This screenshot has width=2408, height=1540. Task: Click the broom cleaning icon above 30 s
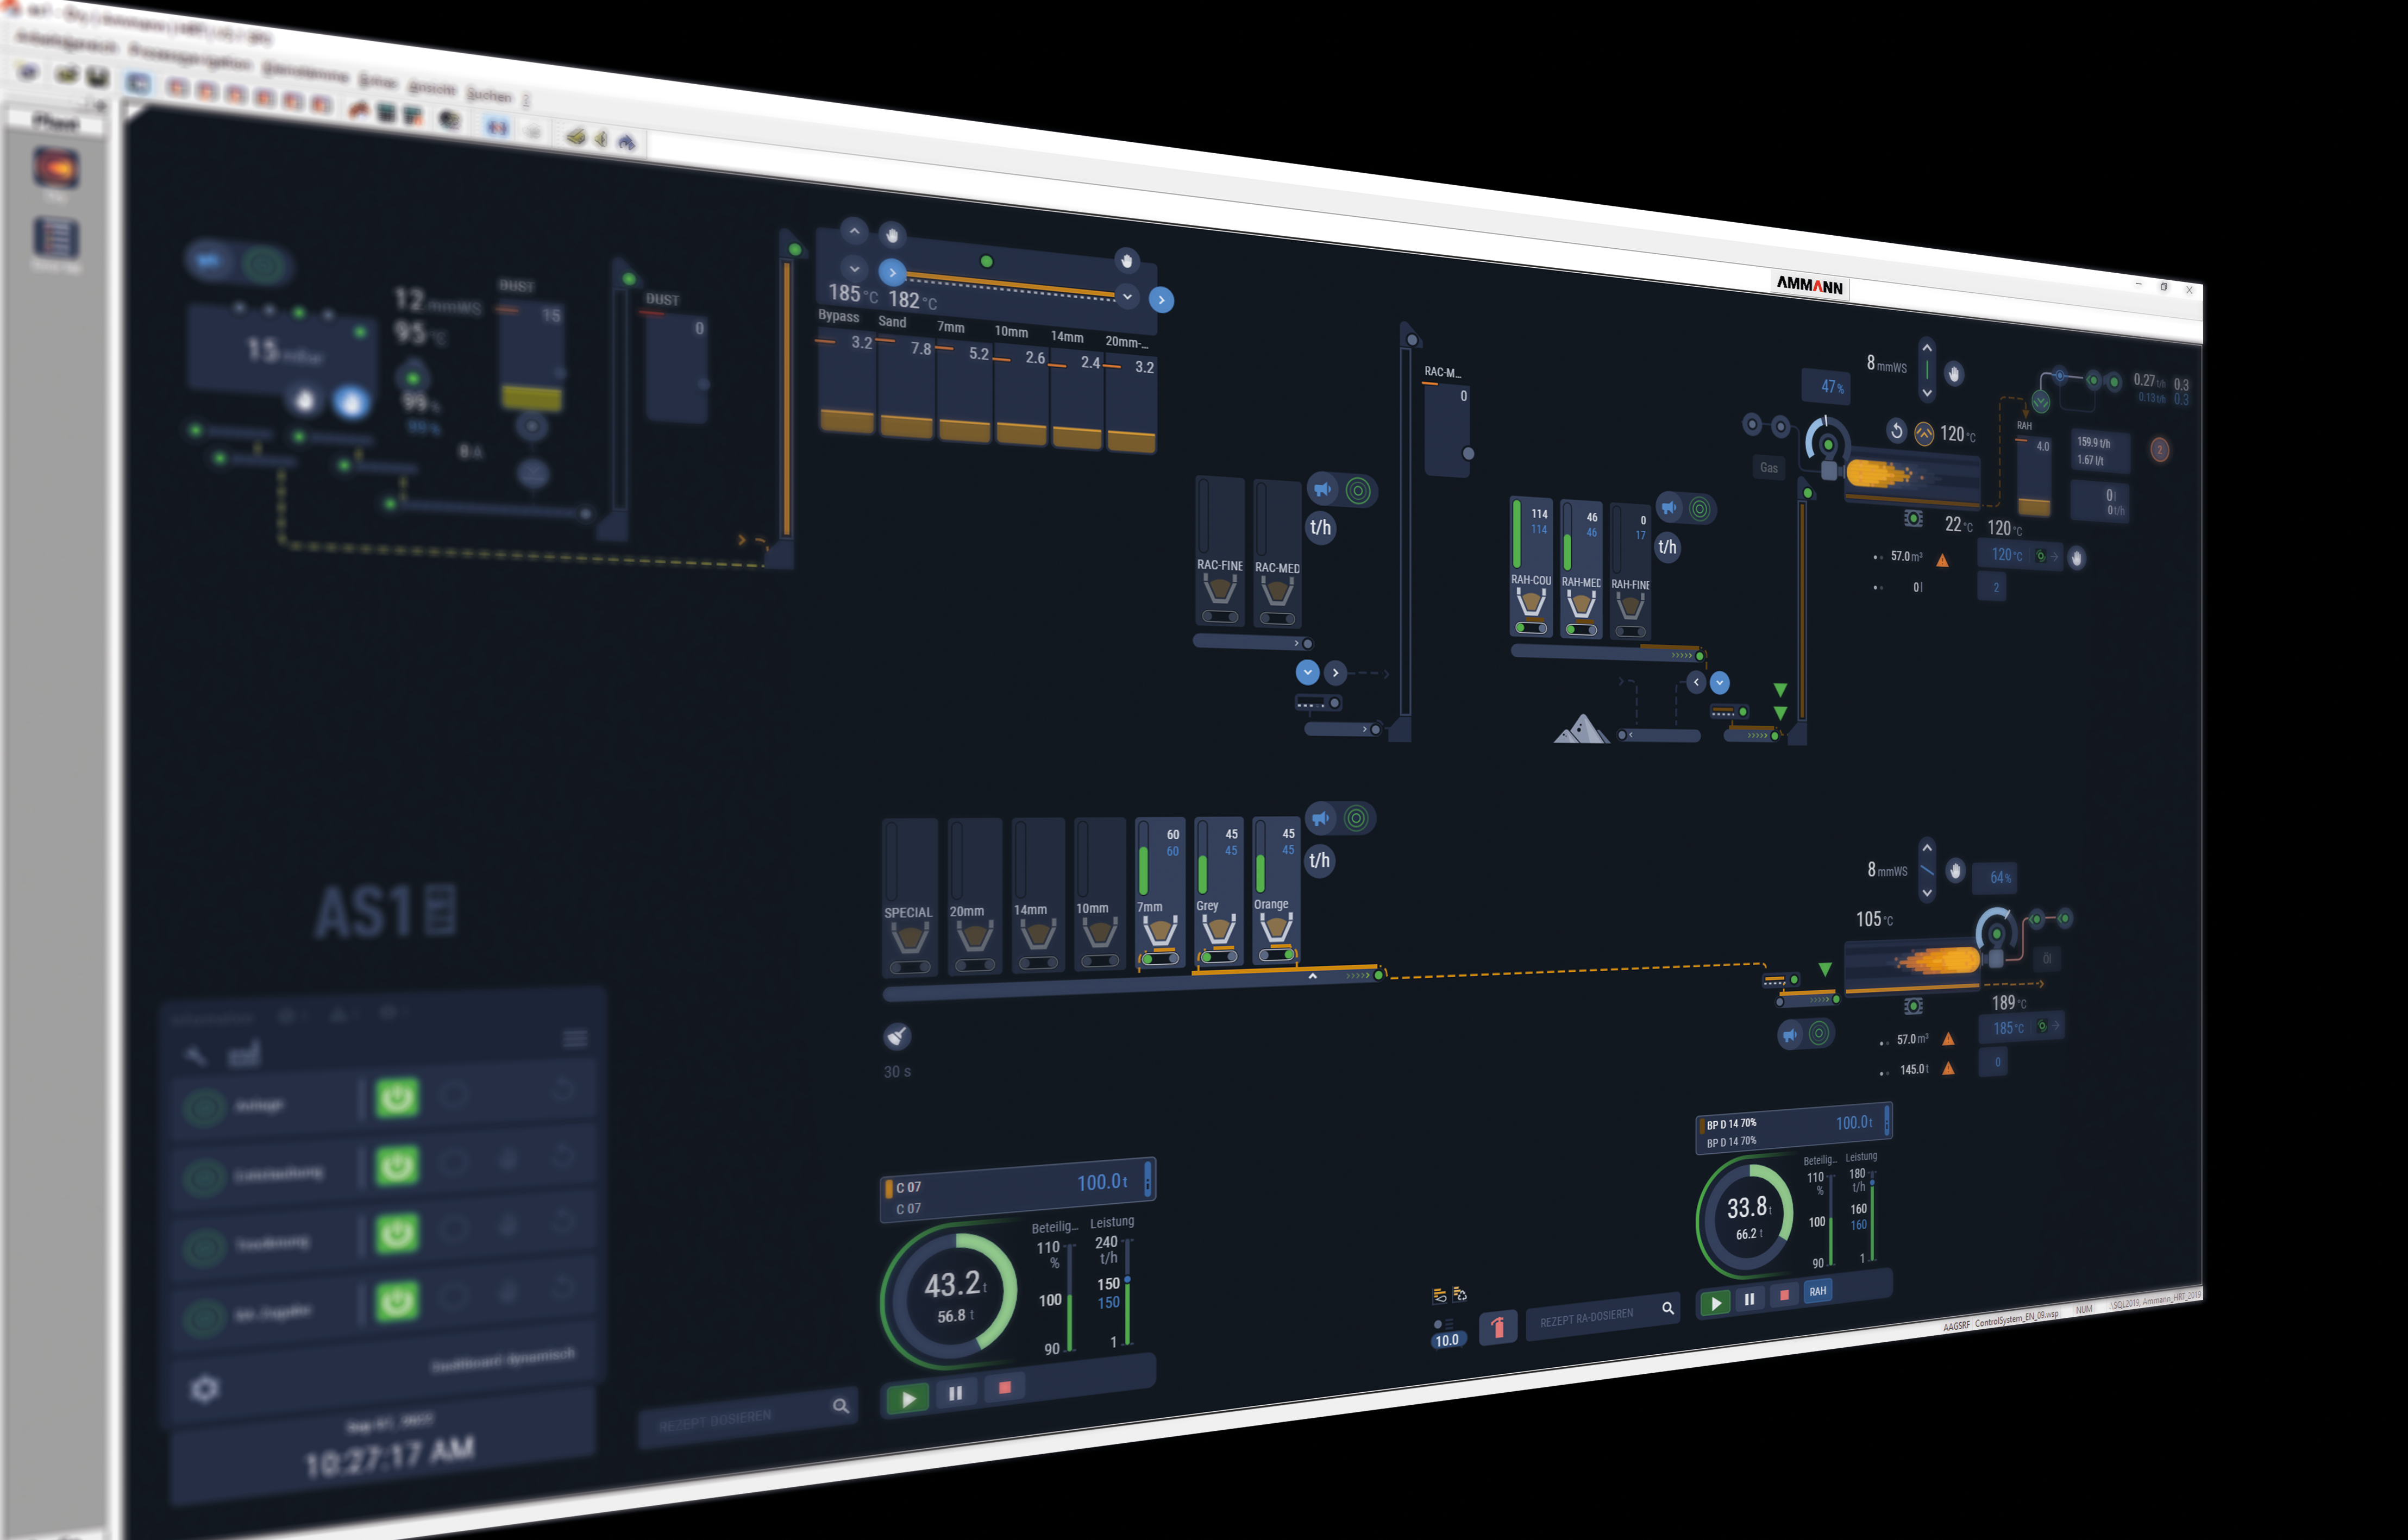[897, 1036]
